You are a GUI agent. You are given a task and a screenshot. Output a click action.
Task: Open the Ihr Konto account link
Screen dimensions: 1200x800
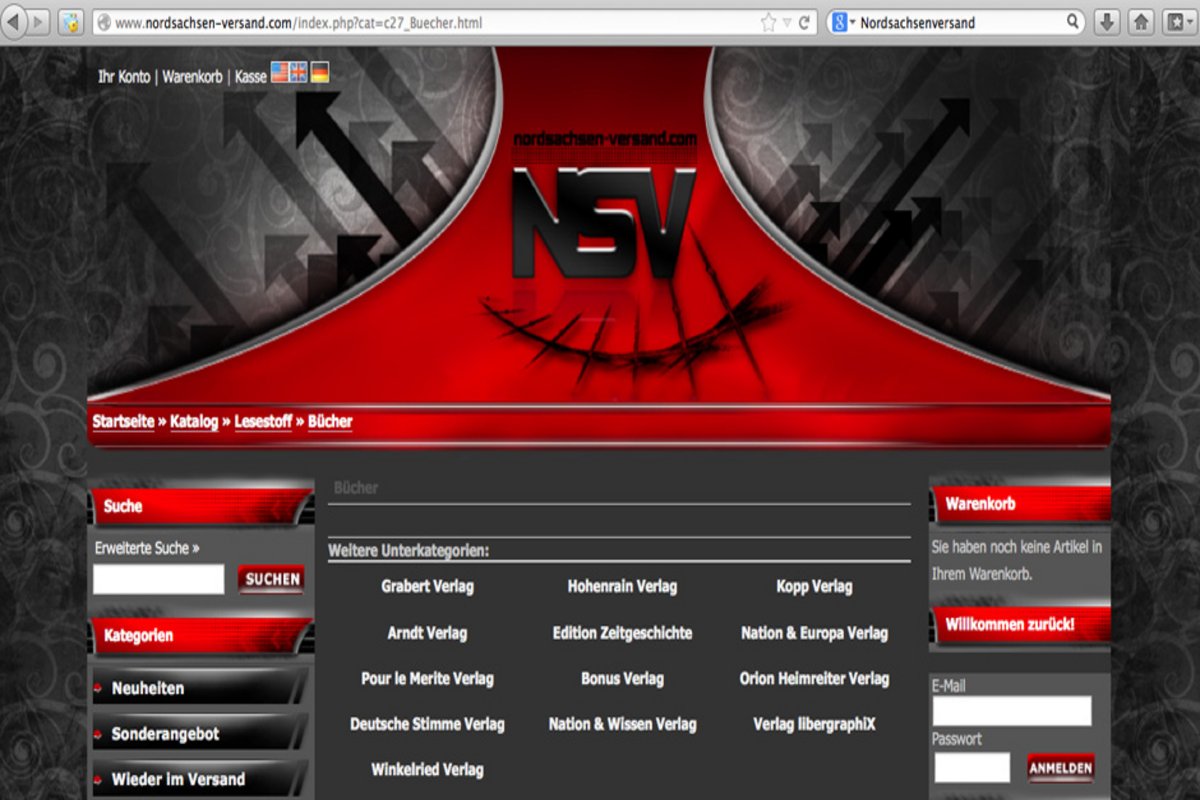click(x=124, y=76)
